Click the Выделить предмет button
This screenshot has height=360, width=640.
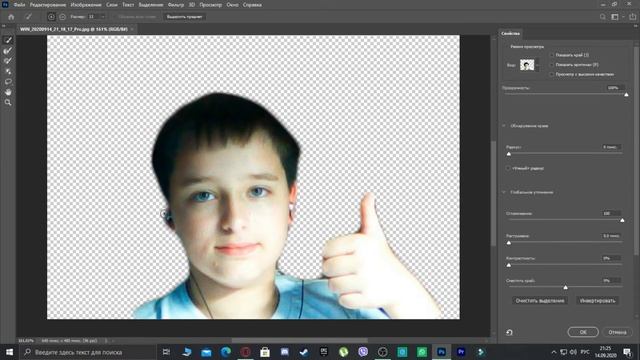point(184,17)
